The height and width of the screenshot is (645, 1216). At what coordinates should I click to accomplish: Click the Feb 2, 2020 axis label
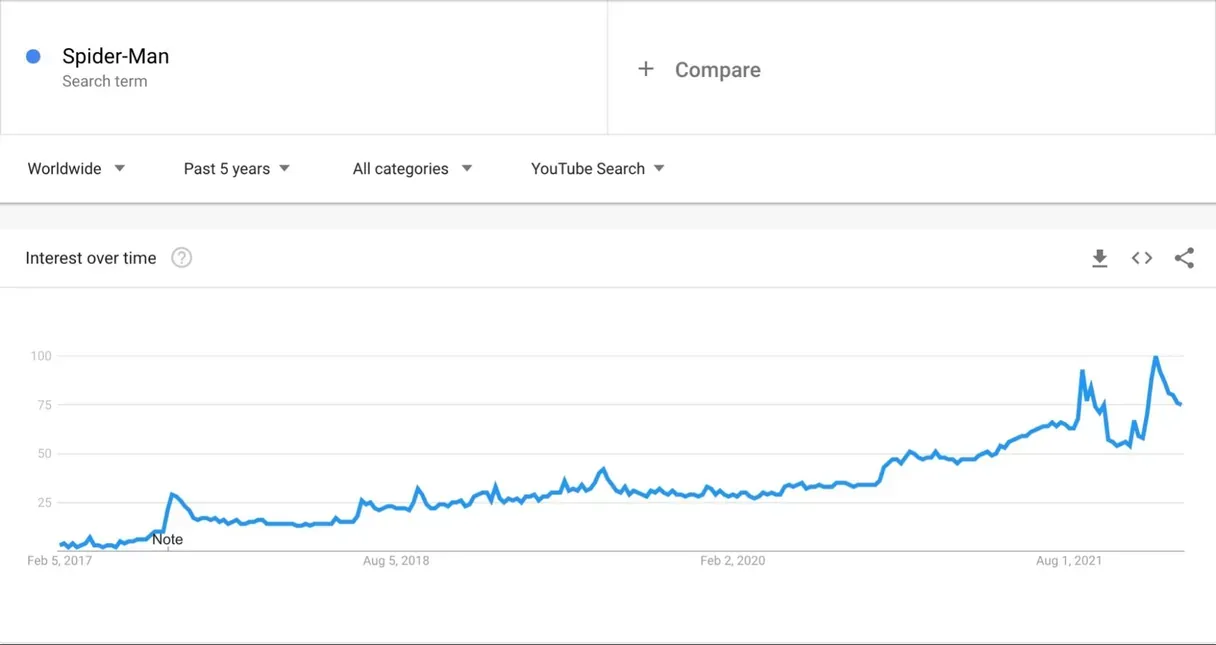732,561
